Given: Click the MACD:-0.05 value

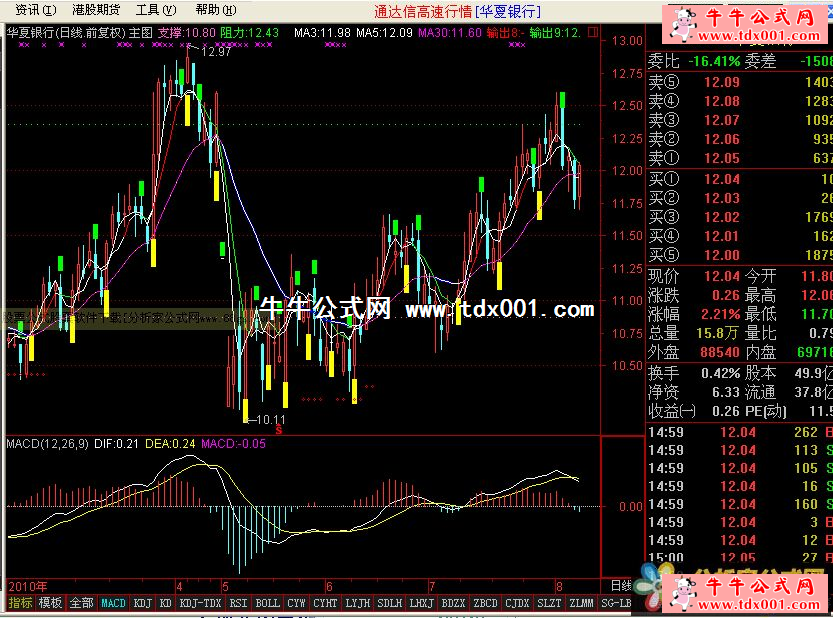Looking at the screenshot, I should click(233, 444).
